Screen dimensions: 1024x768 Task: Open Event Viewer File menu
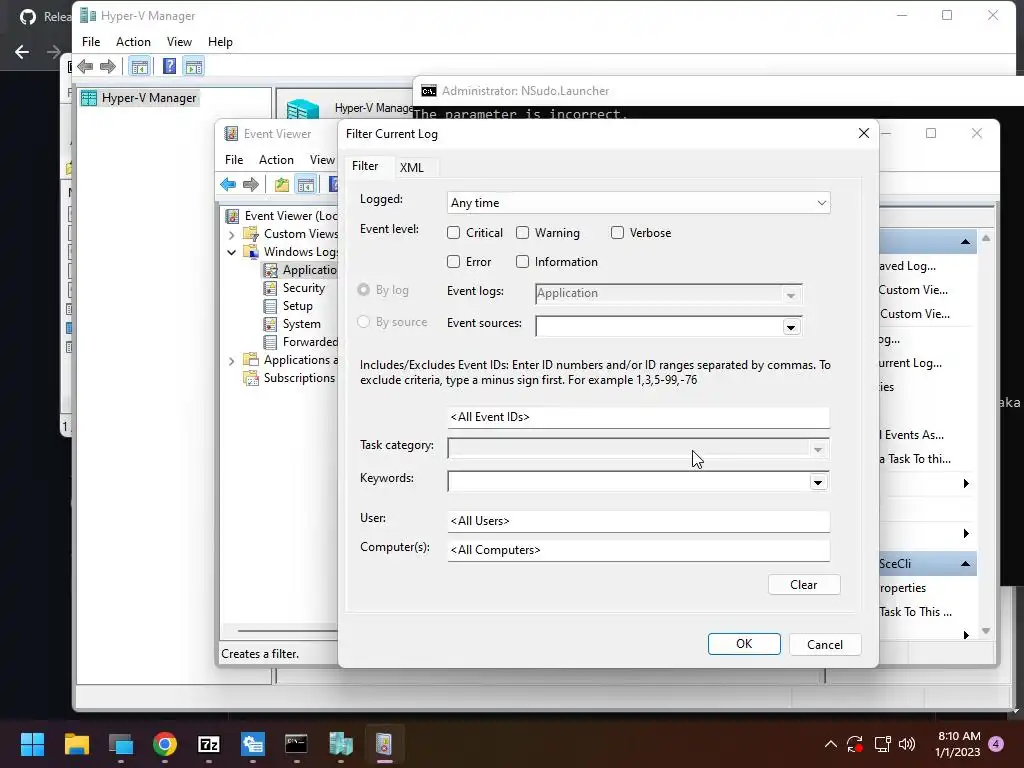(234, 160)
